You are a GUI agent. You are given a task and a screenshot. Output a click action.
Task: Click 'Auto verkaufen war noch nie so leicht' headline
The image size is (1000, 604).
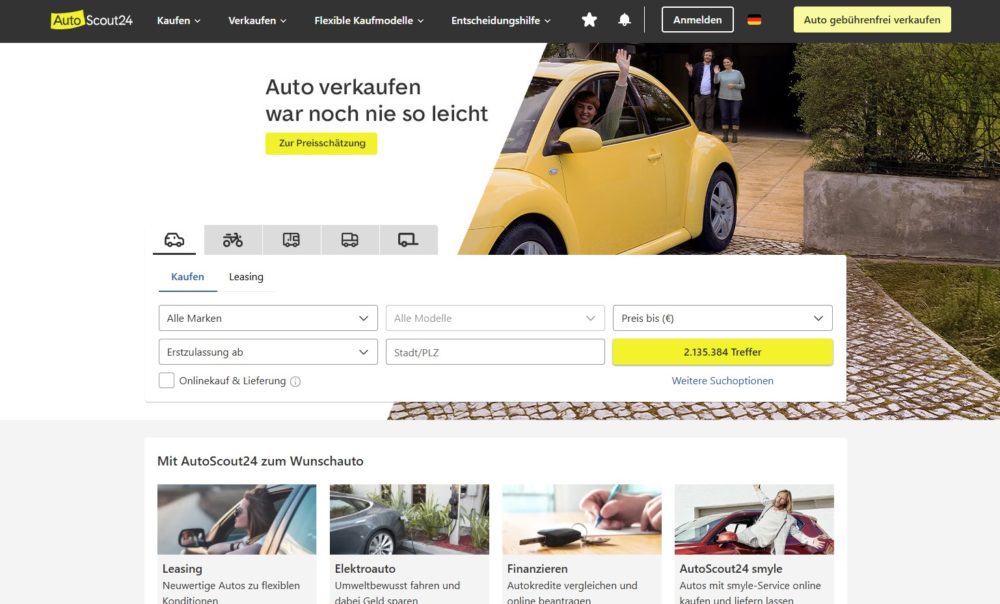point(376,100)
